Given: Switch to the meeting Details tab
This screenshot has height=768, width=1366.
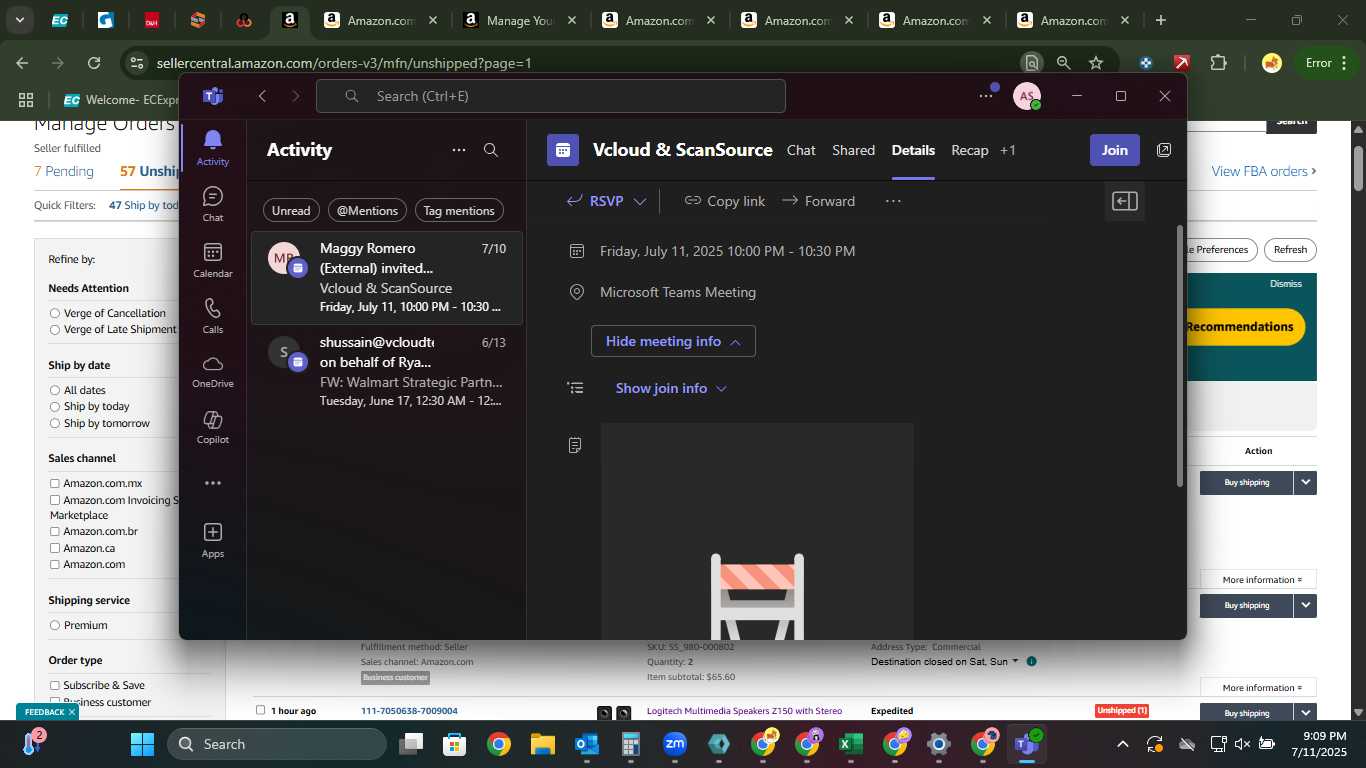Looking at the screenshot, I should point(913,150).
